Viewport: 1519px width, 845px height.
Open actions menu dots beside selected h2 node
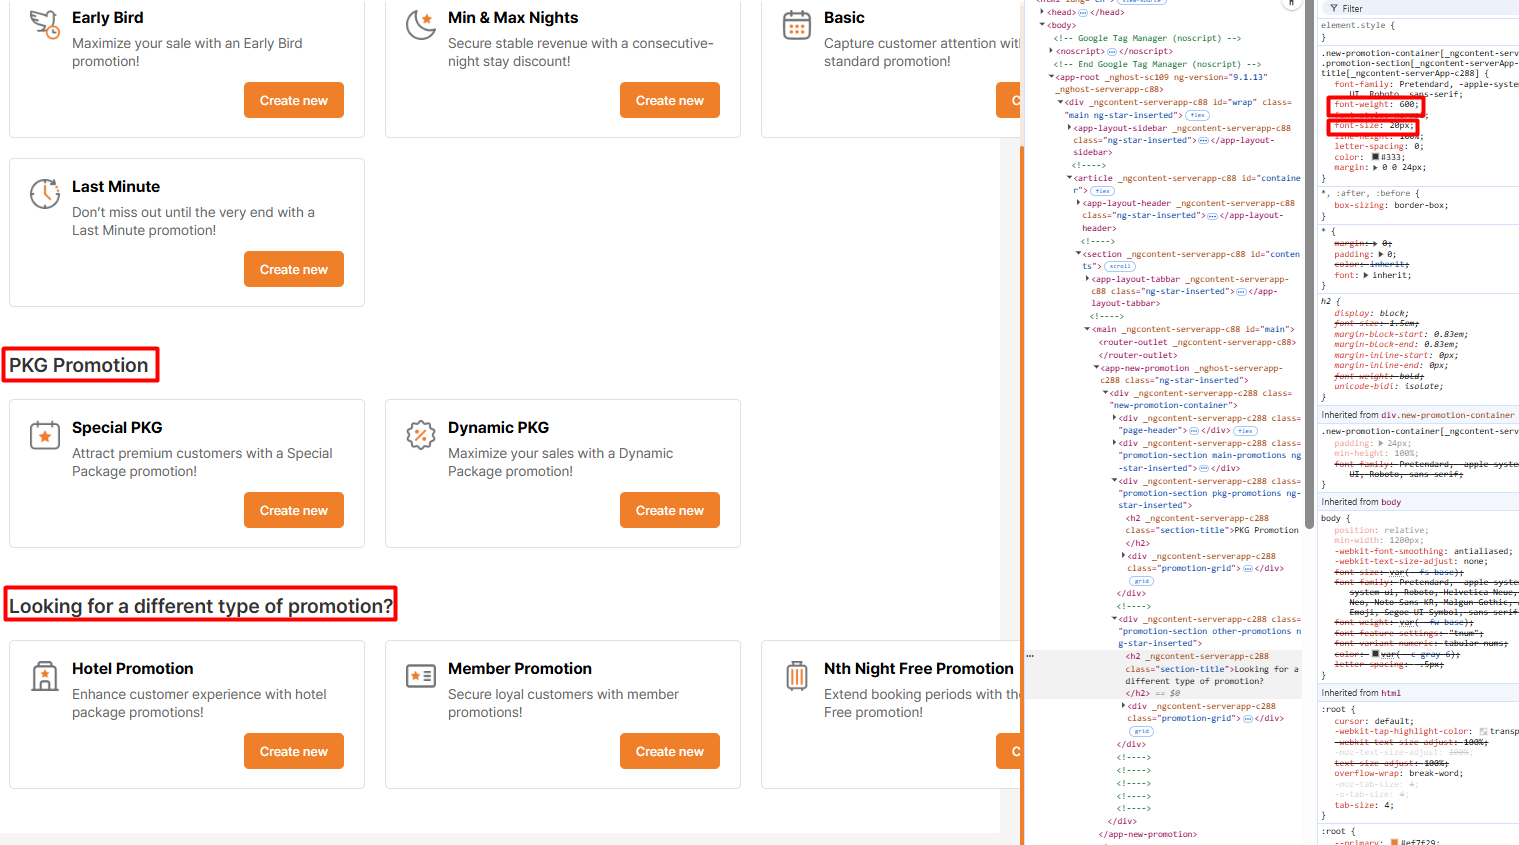tap(1030, 656)
